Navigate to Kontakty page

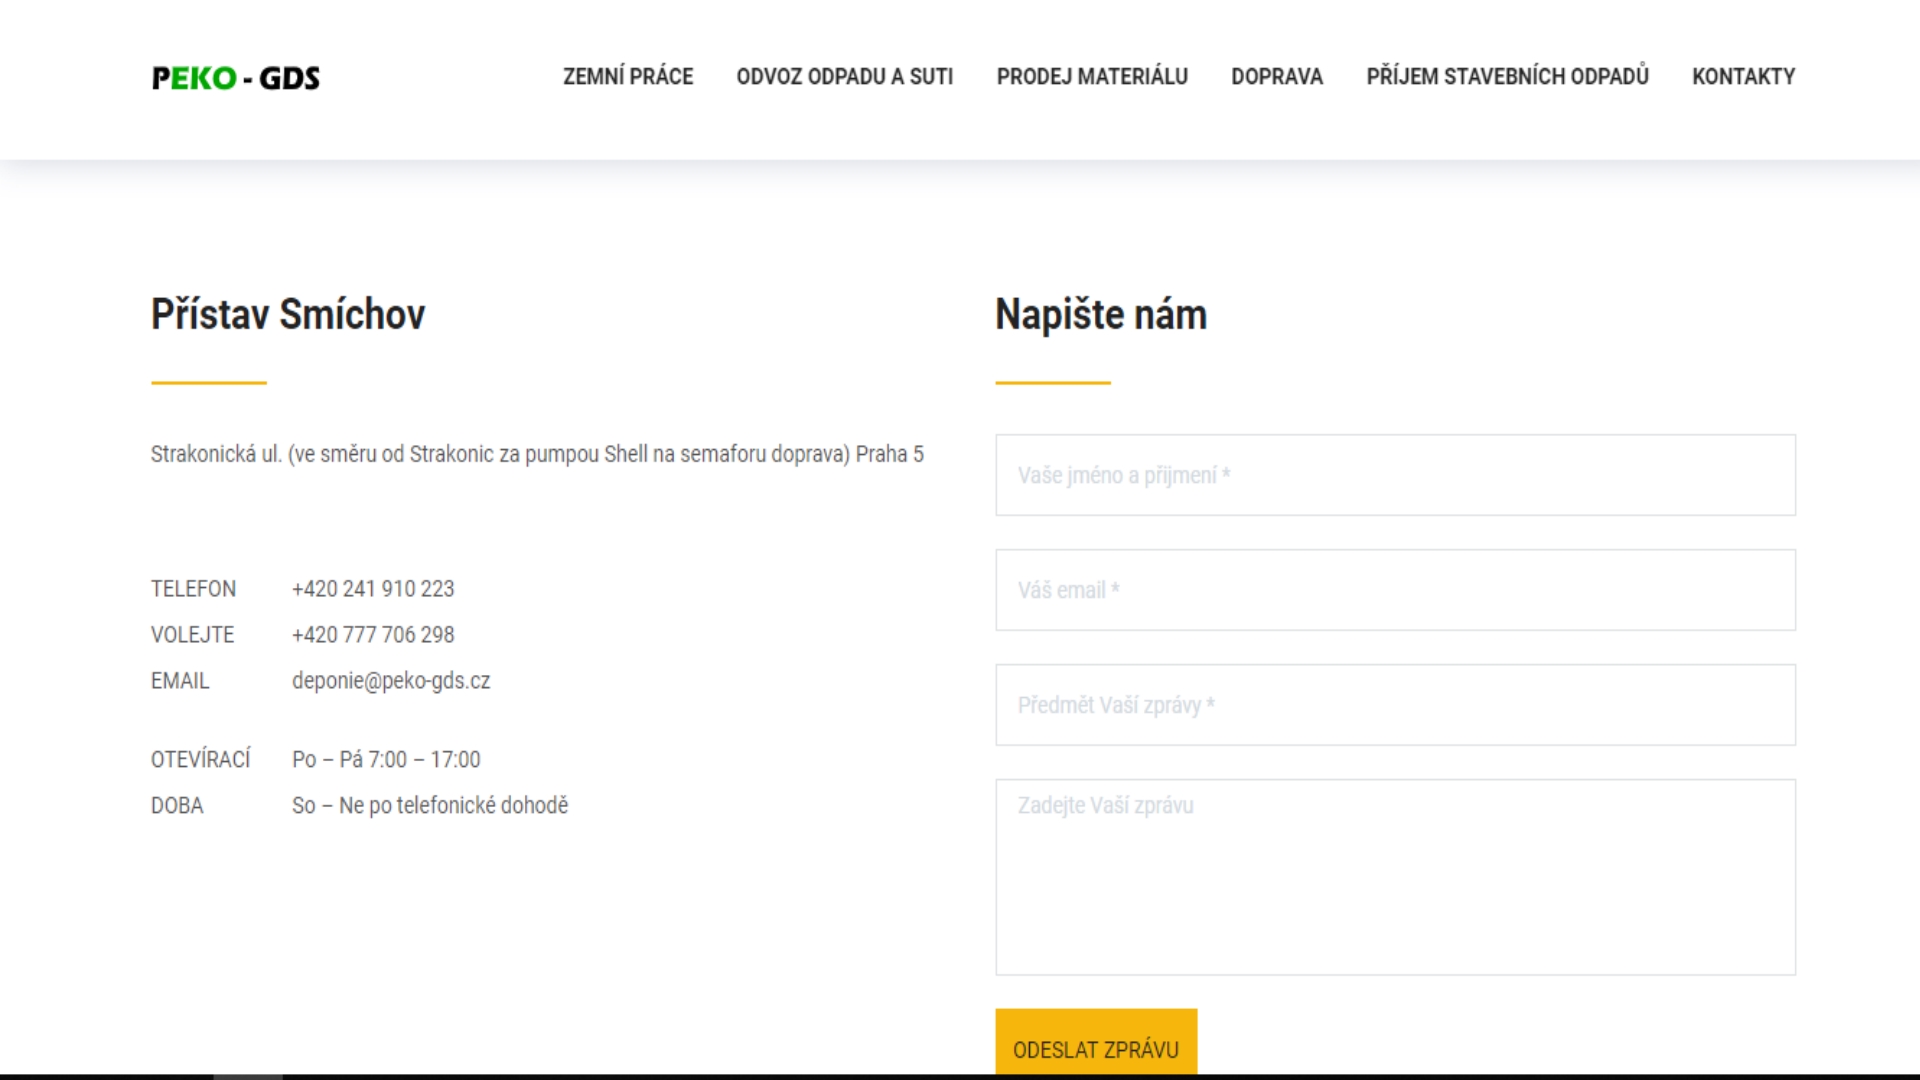(x=1742, y=77)
